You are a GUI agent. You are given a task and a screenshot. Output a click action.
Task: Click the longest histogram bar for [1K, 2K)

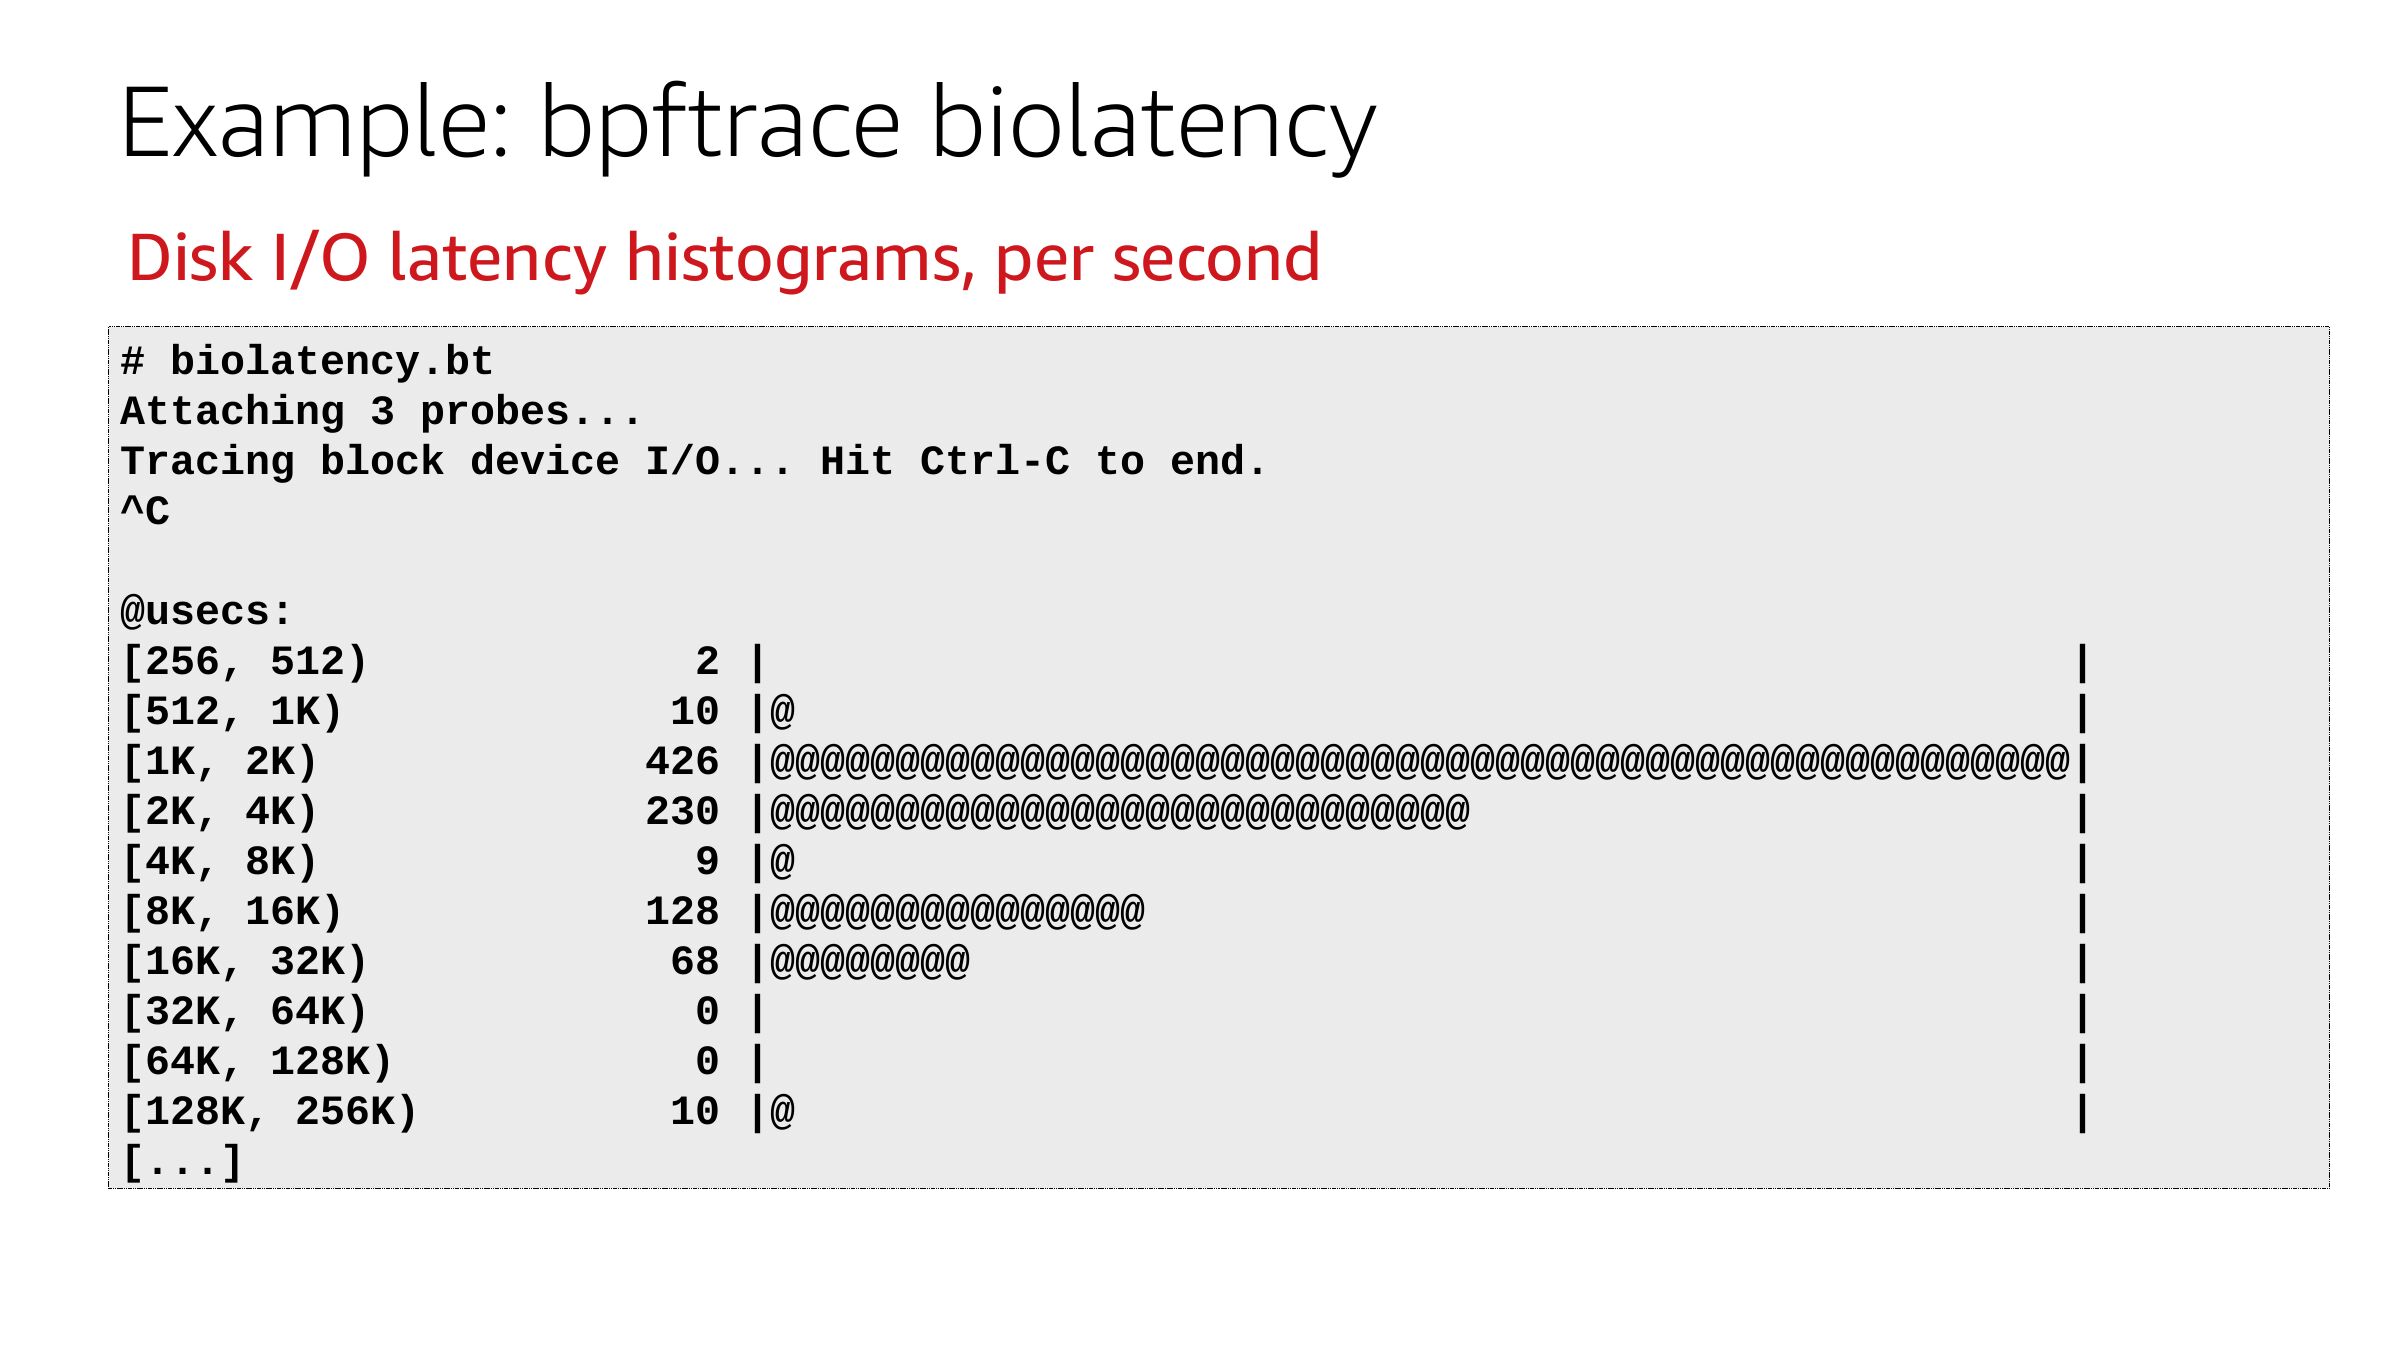pos(1419,761)
